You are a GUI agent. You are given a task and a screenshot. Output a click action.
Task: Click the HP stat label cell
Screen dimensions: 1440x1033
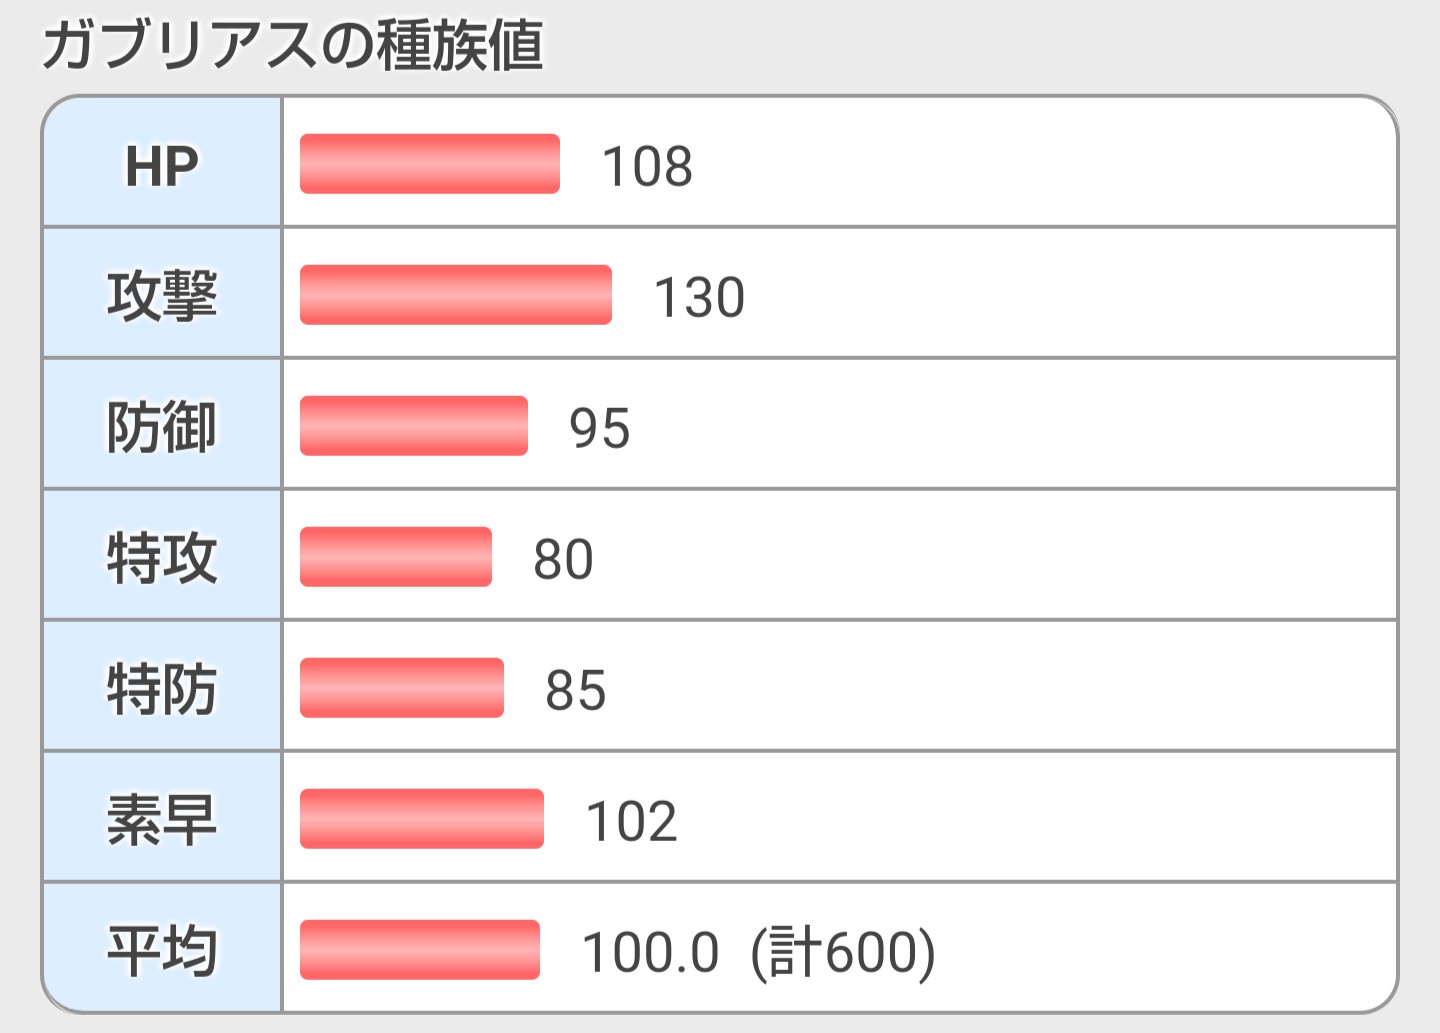coord(162,162)
